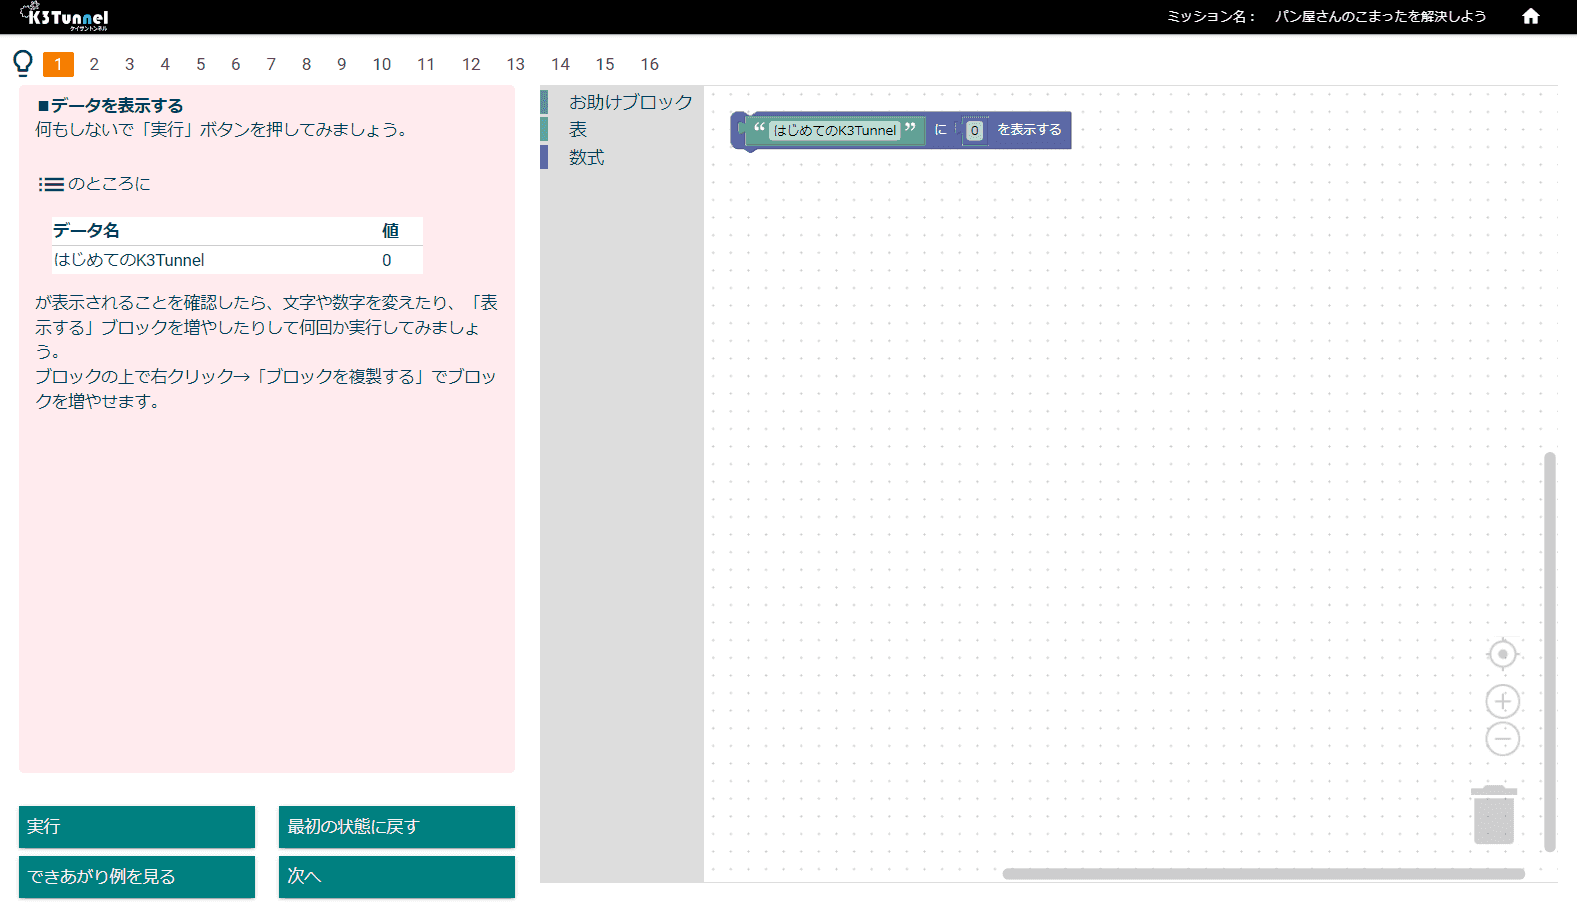1577x908 pixels.
Task: Click the number 0 field in the block
Action: tap(974, 131)
